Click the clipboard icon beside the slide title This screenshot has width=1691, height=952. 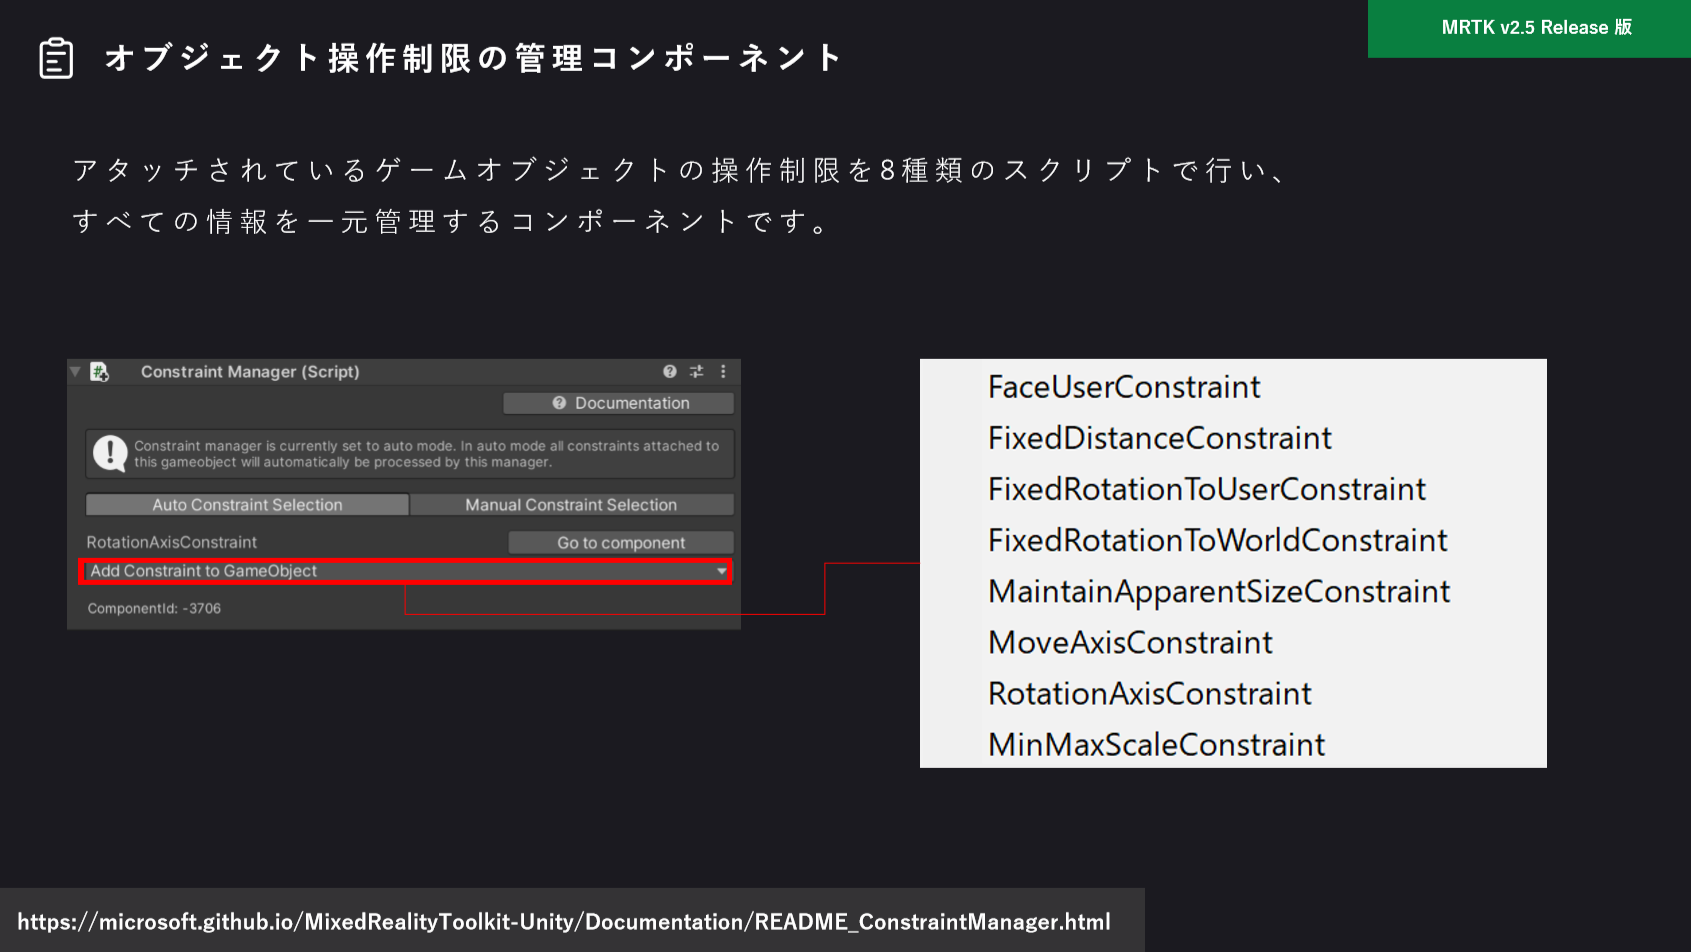(56, 58)
